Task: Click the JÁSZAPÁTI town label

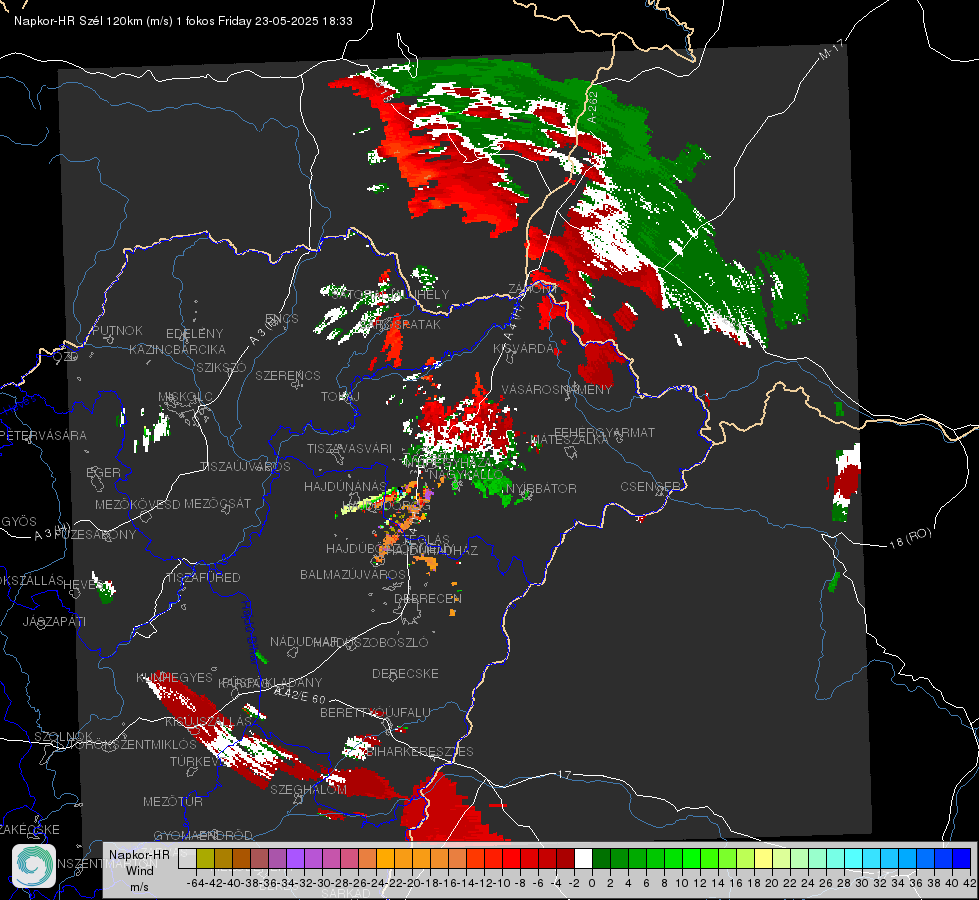Action: pos(54,621)
